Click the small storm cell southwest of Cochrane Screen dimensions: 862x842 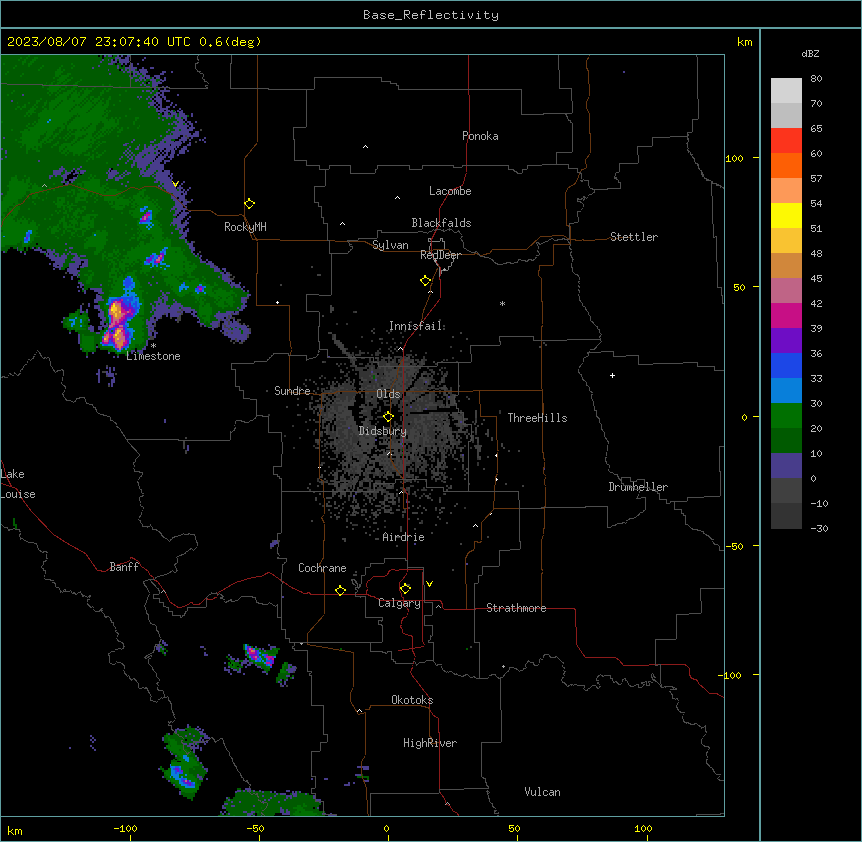coord(260,657)
